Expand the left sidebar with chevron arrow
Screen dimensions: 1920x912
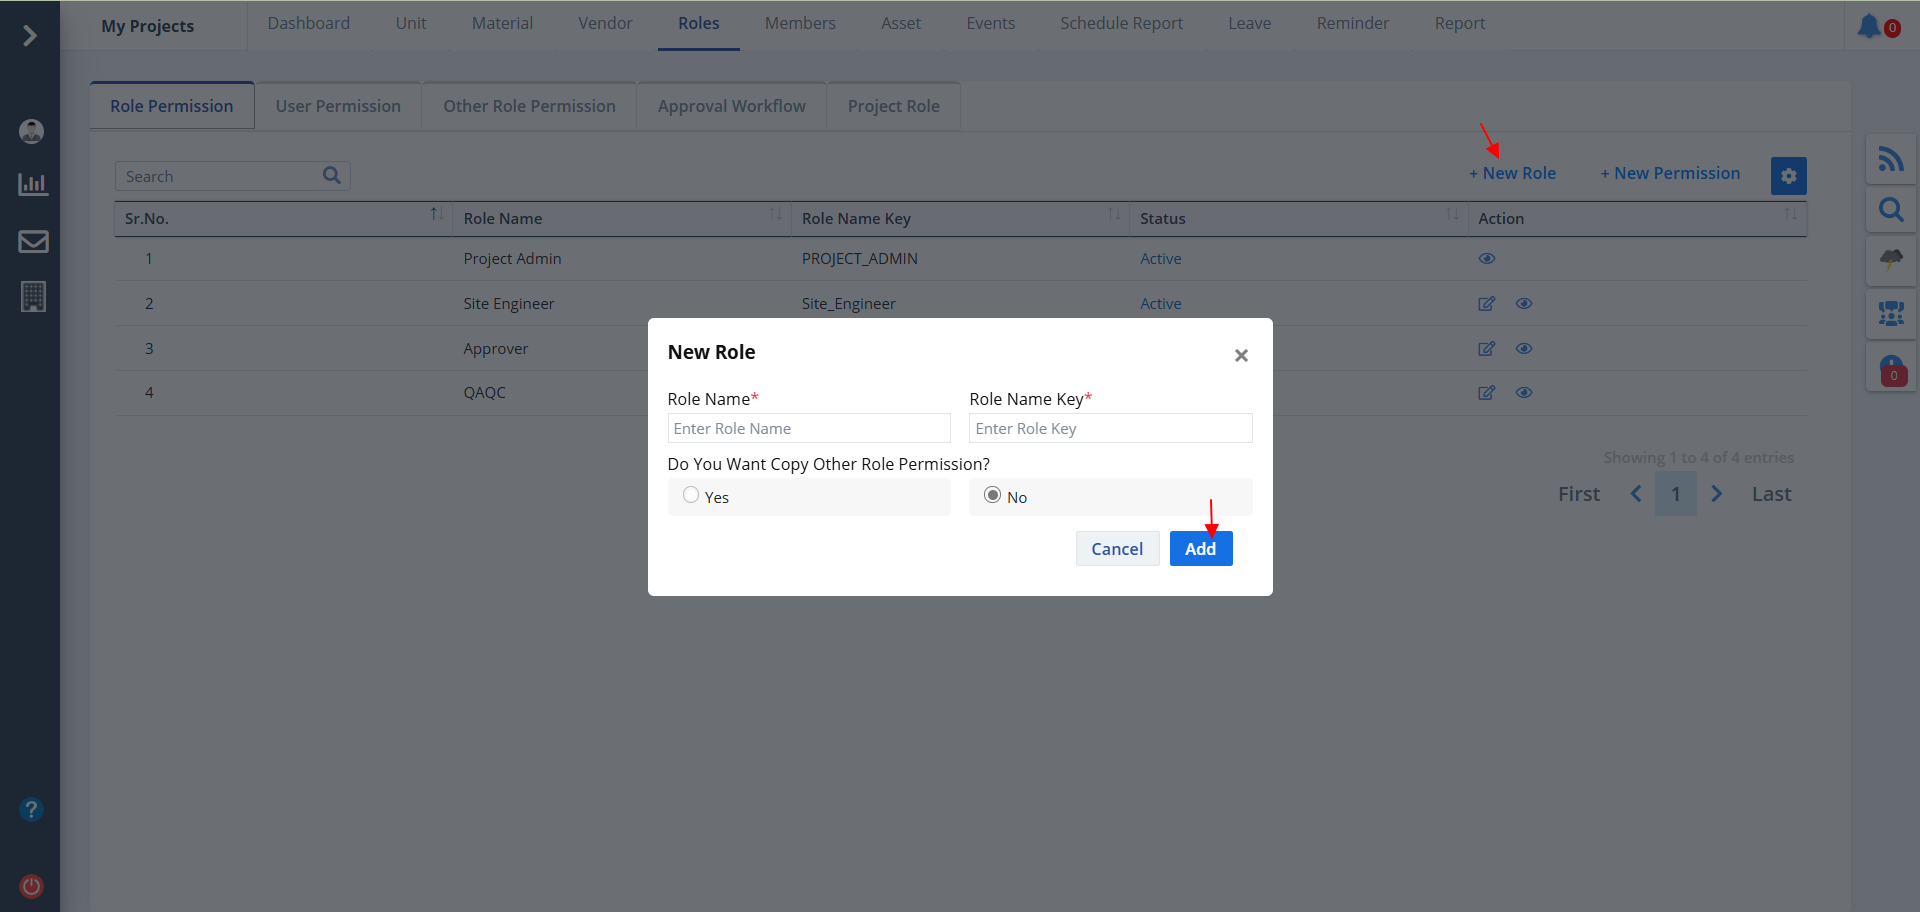coord(30,36)
